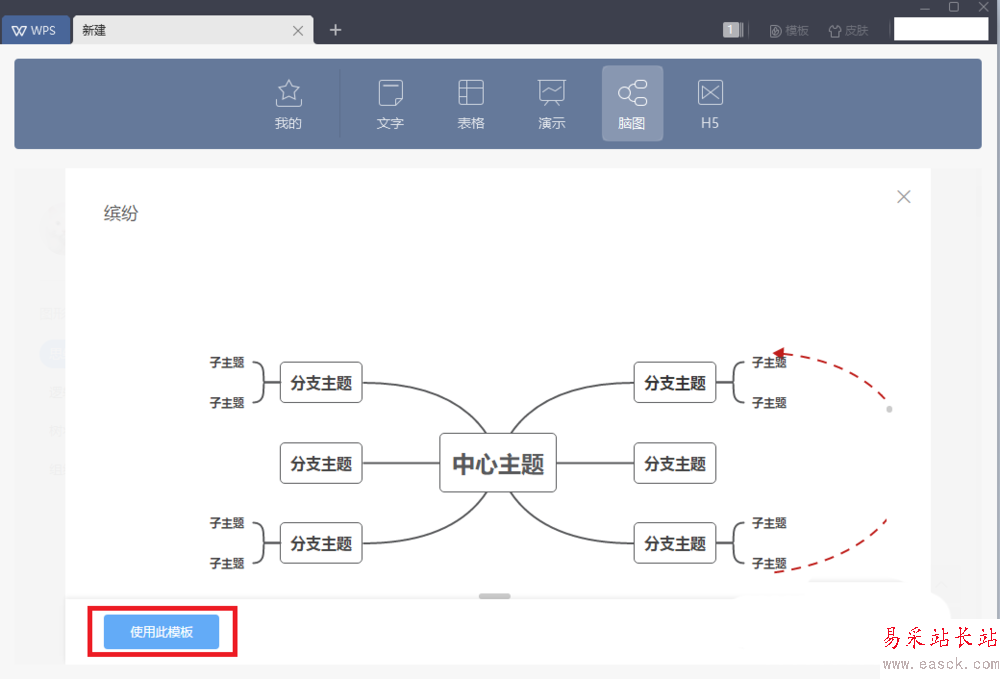Minimize the WPS window
Image resolution: width=1000 pixels, height=679 pixels.
(x=925, y=8)
